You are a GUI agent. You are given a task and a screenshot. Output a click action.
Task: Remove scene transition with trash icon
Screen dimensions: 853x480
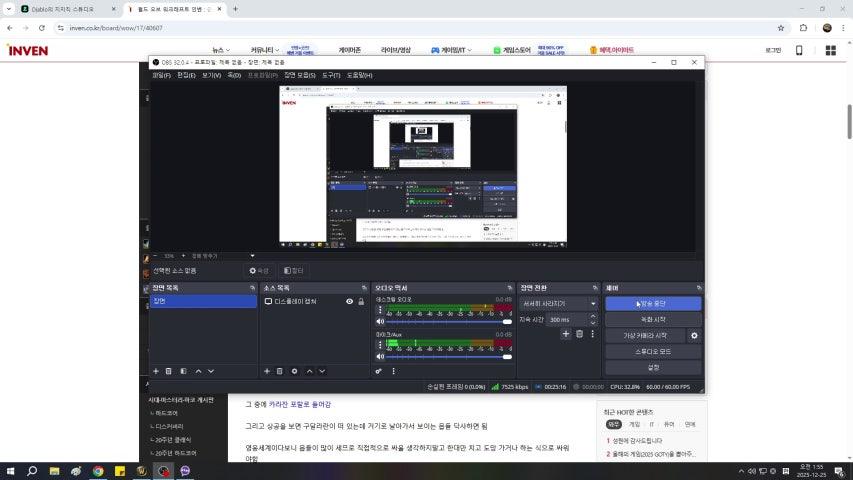(x=579, y=334)
